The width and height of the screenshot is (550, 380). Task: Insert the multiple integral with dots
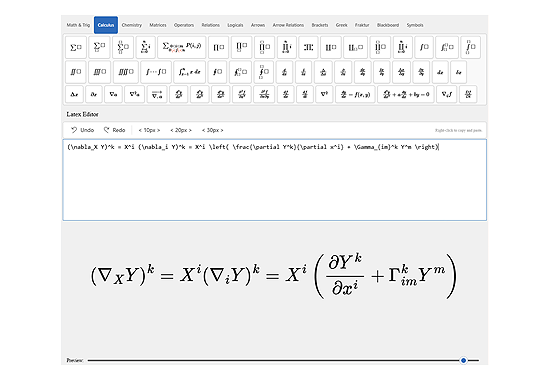(x=156, y=72)
